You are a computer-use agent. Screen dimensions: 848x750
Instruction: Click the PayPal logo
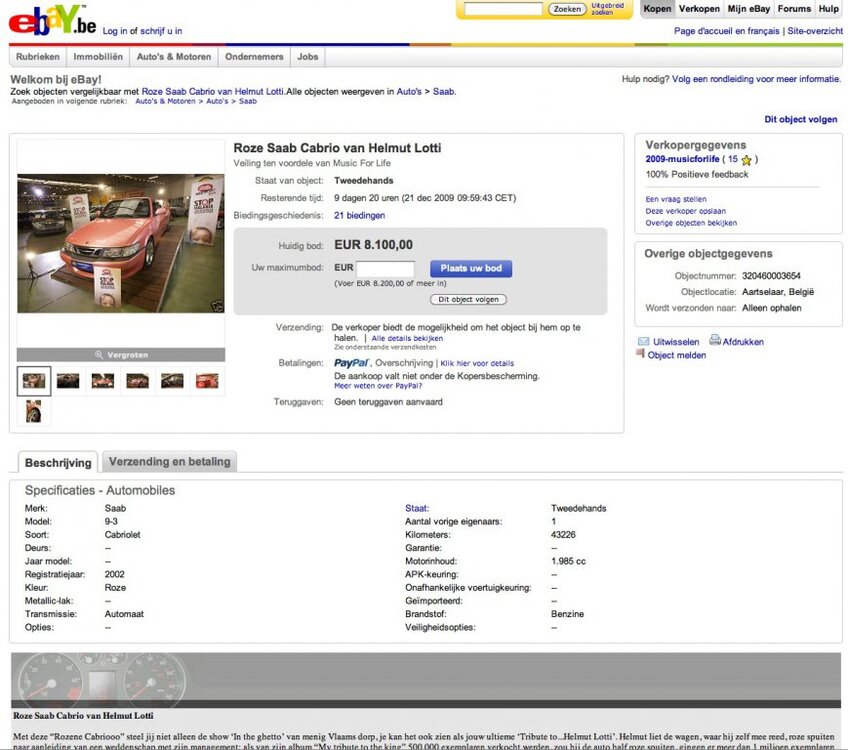coord(352,363)
